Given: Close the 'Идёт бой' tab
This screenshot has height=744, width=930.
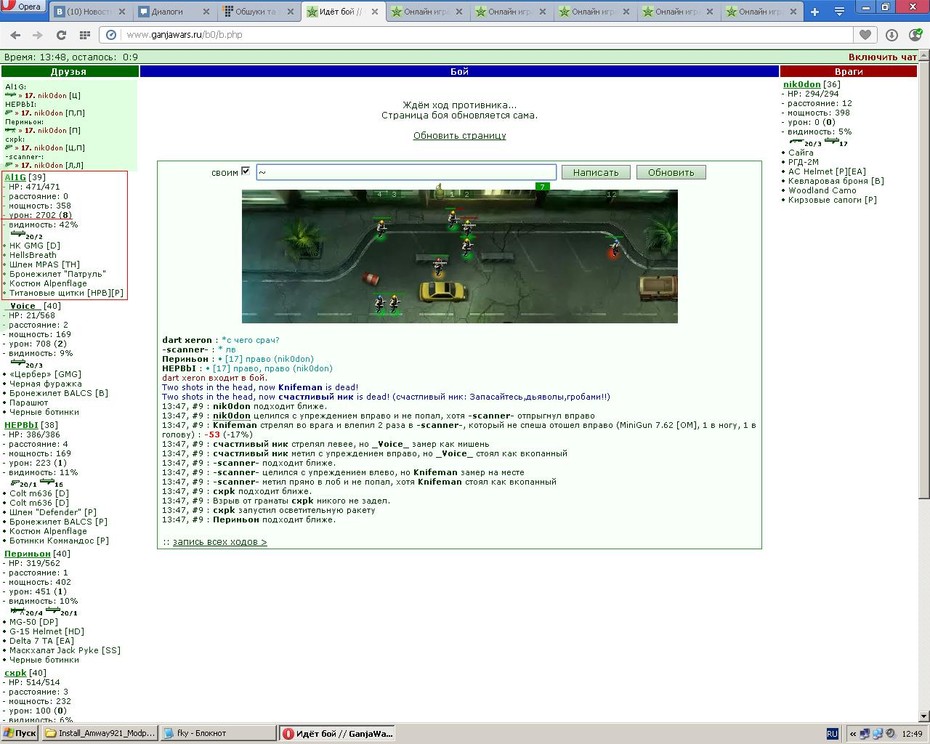Looking at the screenshot, I should point(374,12).
